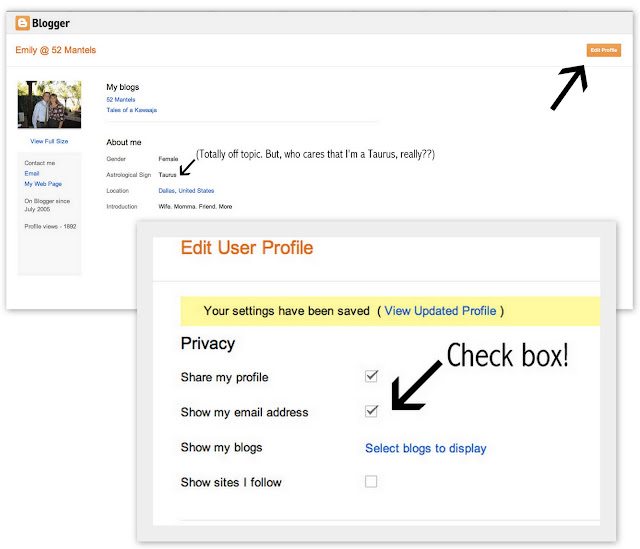Click the 'Contact me' sidebar label

[40, 163]
